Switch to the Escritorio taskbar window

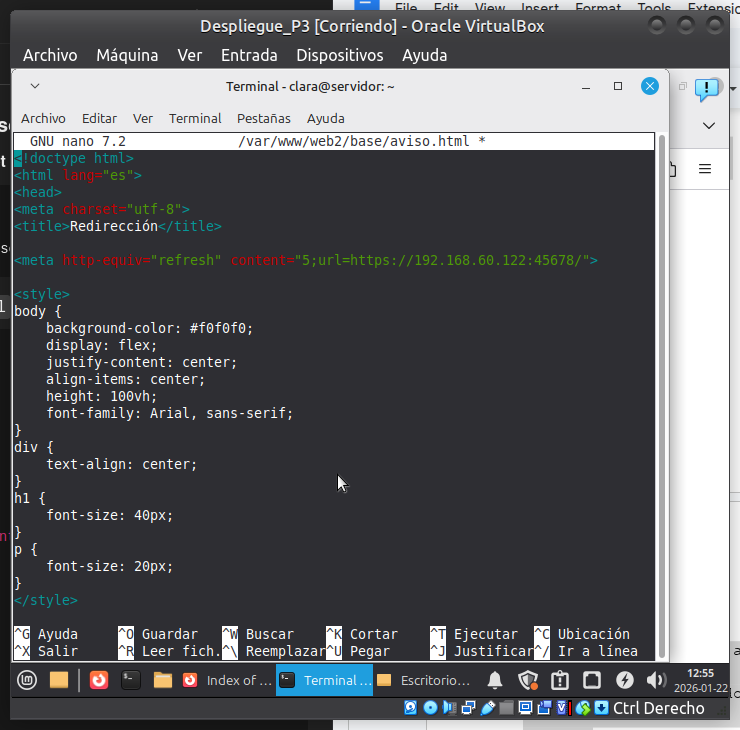[424, 681]
